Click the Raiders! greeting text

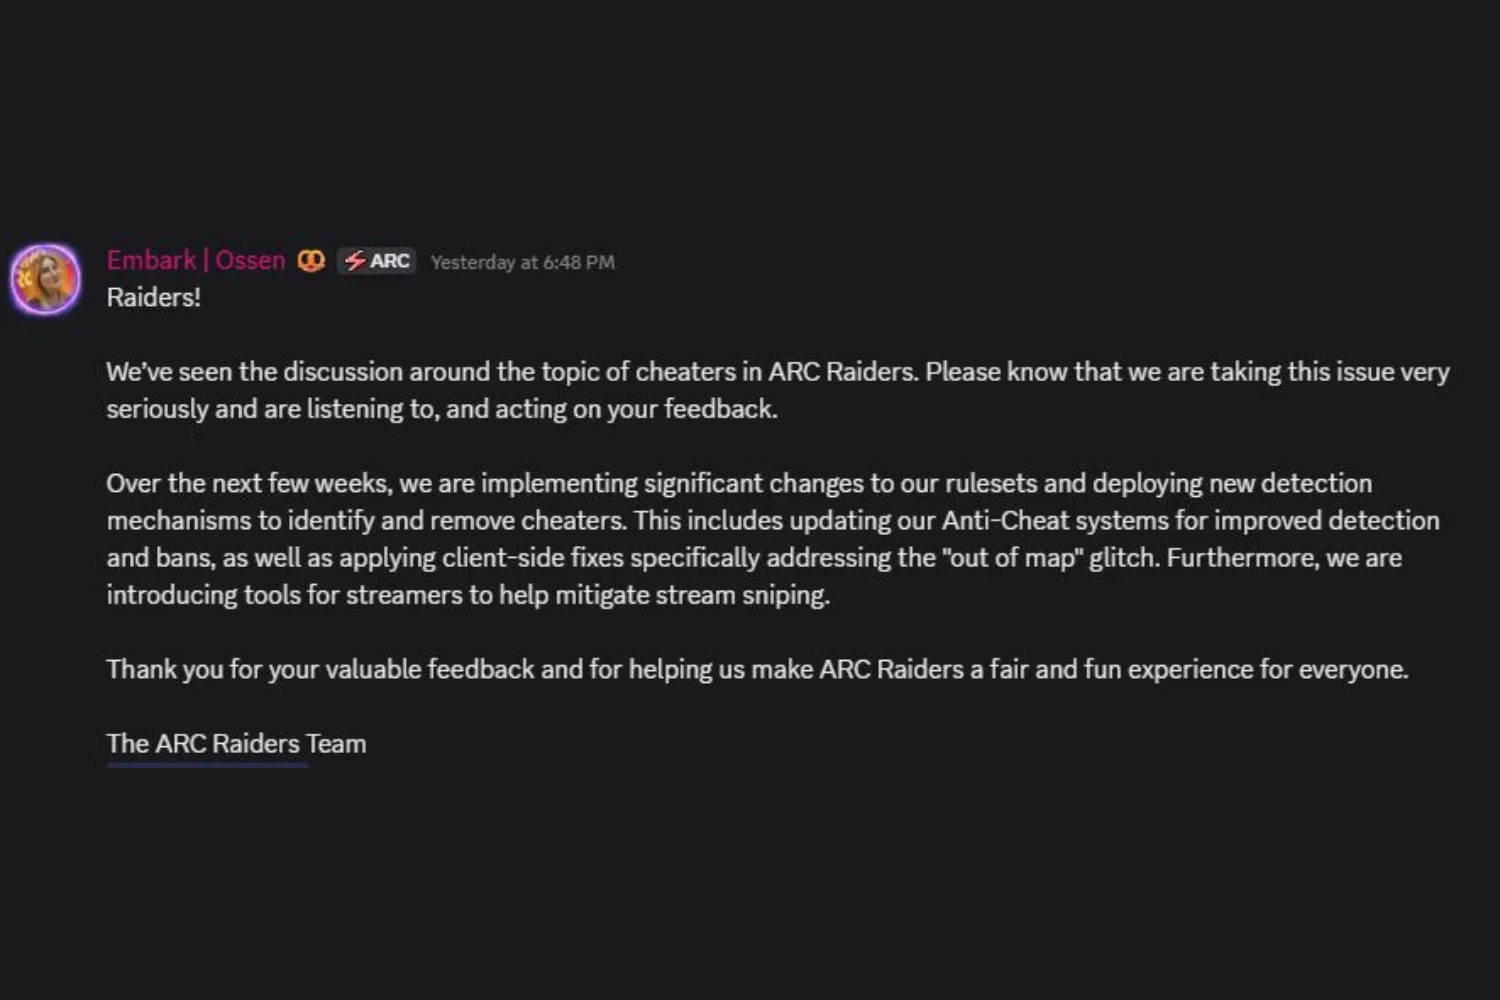pyautogui.click(x=154, y=297)
